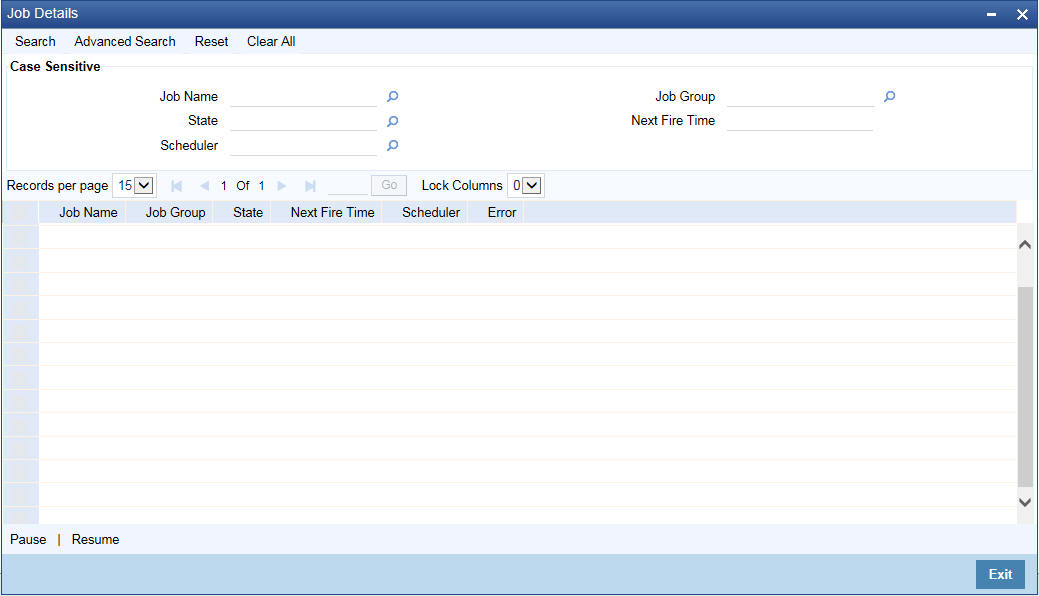The image size is (1039, 596).
Task: Go to next page of results
Action: point(282,186)
